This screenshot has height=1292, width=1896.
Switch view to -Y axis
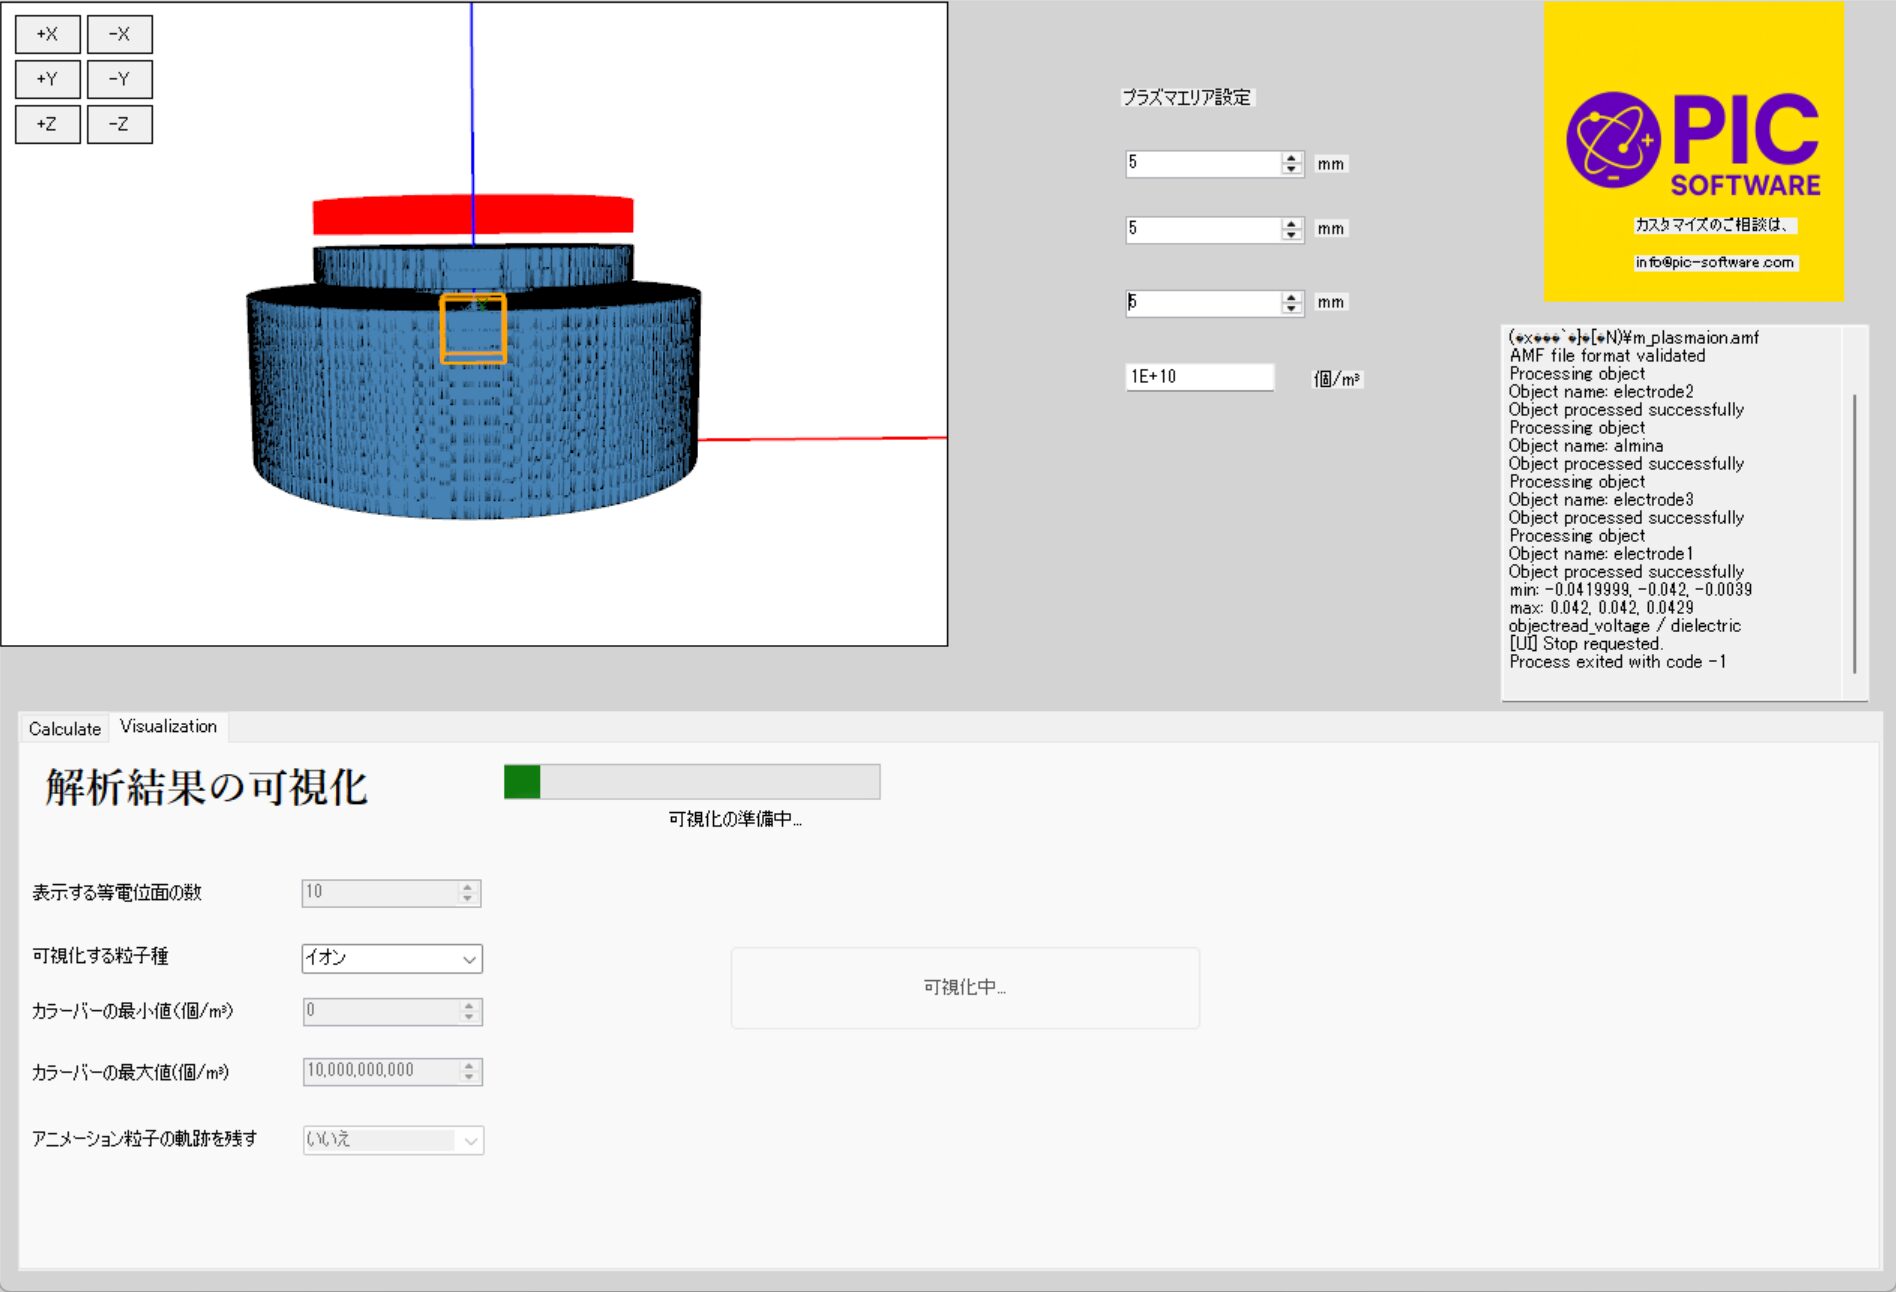[x=119, y=79]
